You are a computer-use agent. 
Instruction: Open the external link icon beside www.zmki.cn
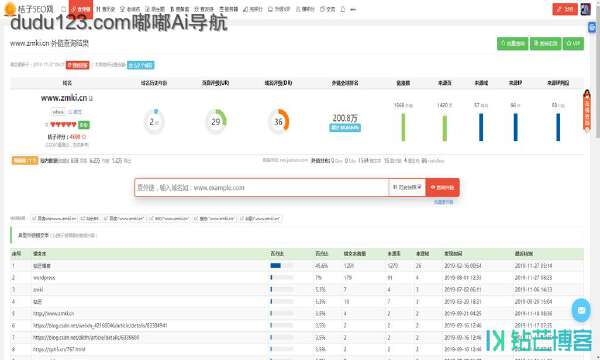coord(91,99)
